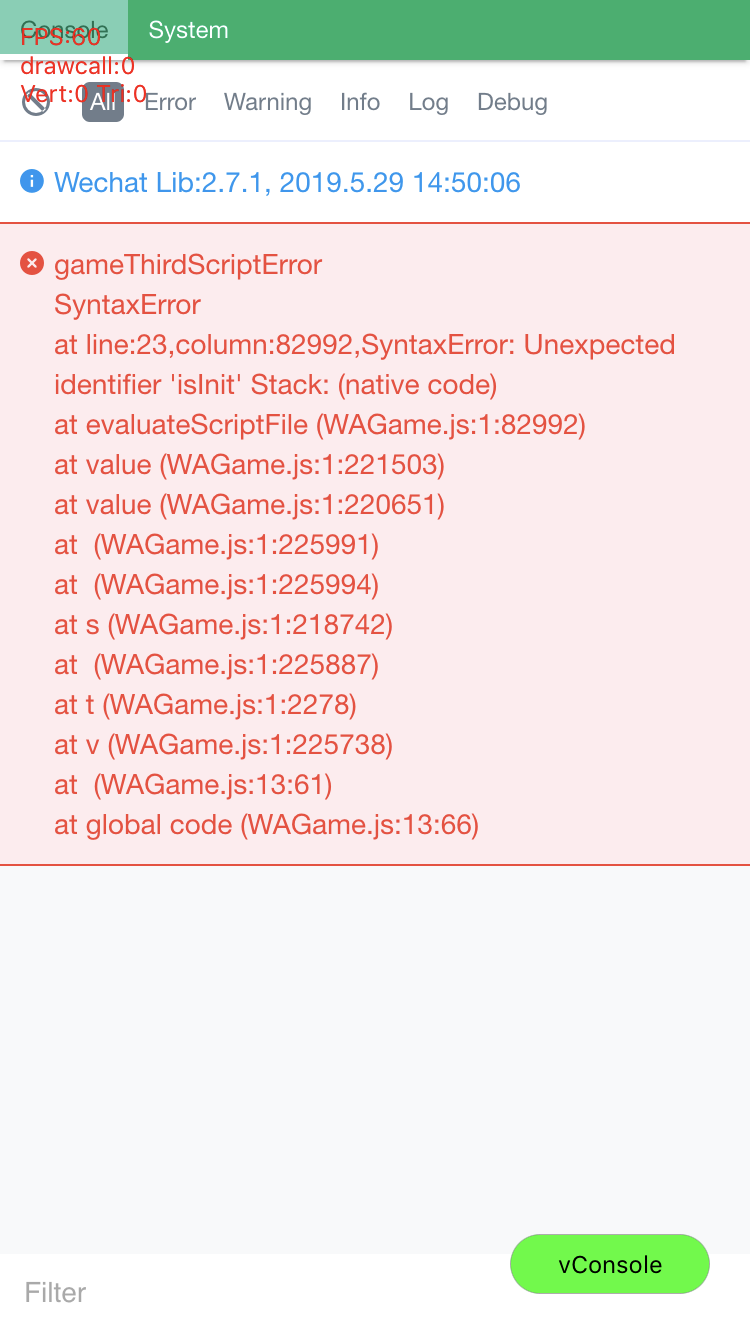
Task: Filter logs by Warning
Action: (x=267, y=102)
